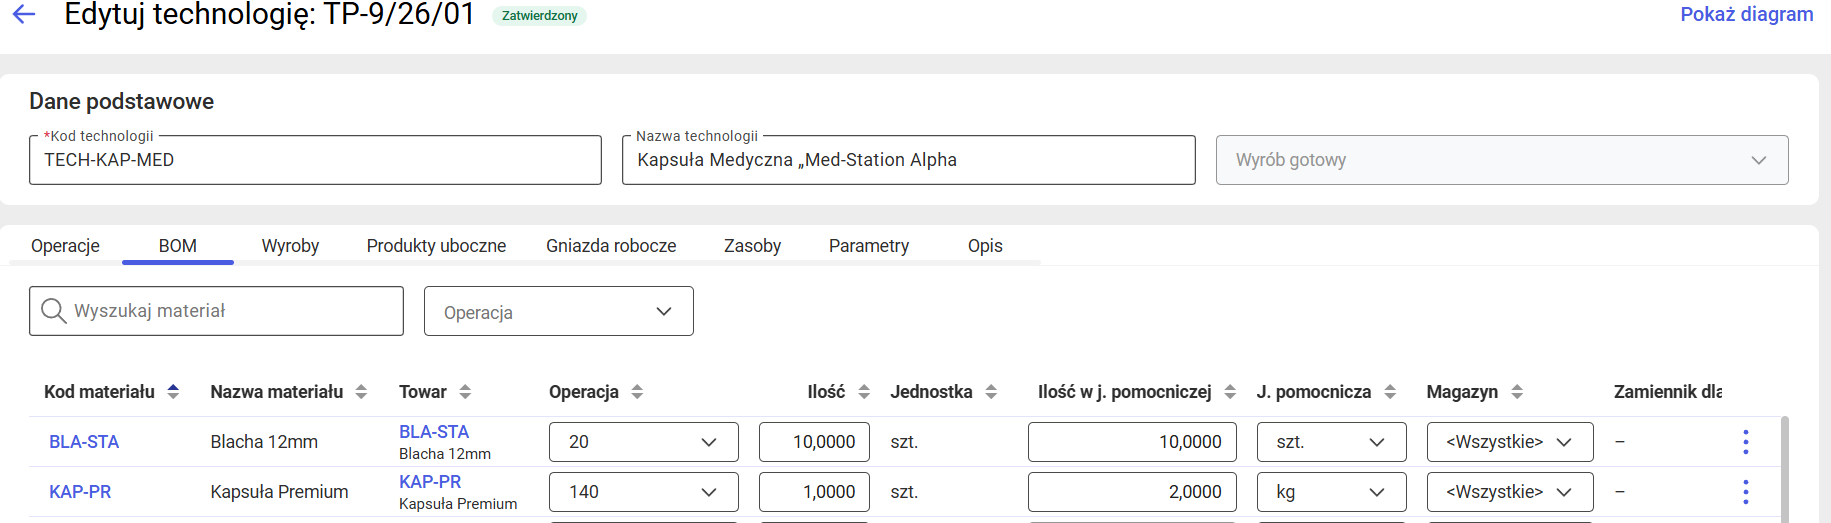The height and width of the screenshot is (523, 1831).
Task: Click the Pokaż diagram link
Action: click(x=1746, y=14)
